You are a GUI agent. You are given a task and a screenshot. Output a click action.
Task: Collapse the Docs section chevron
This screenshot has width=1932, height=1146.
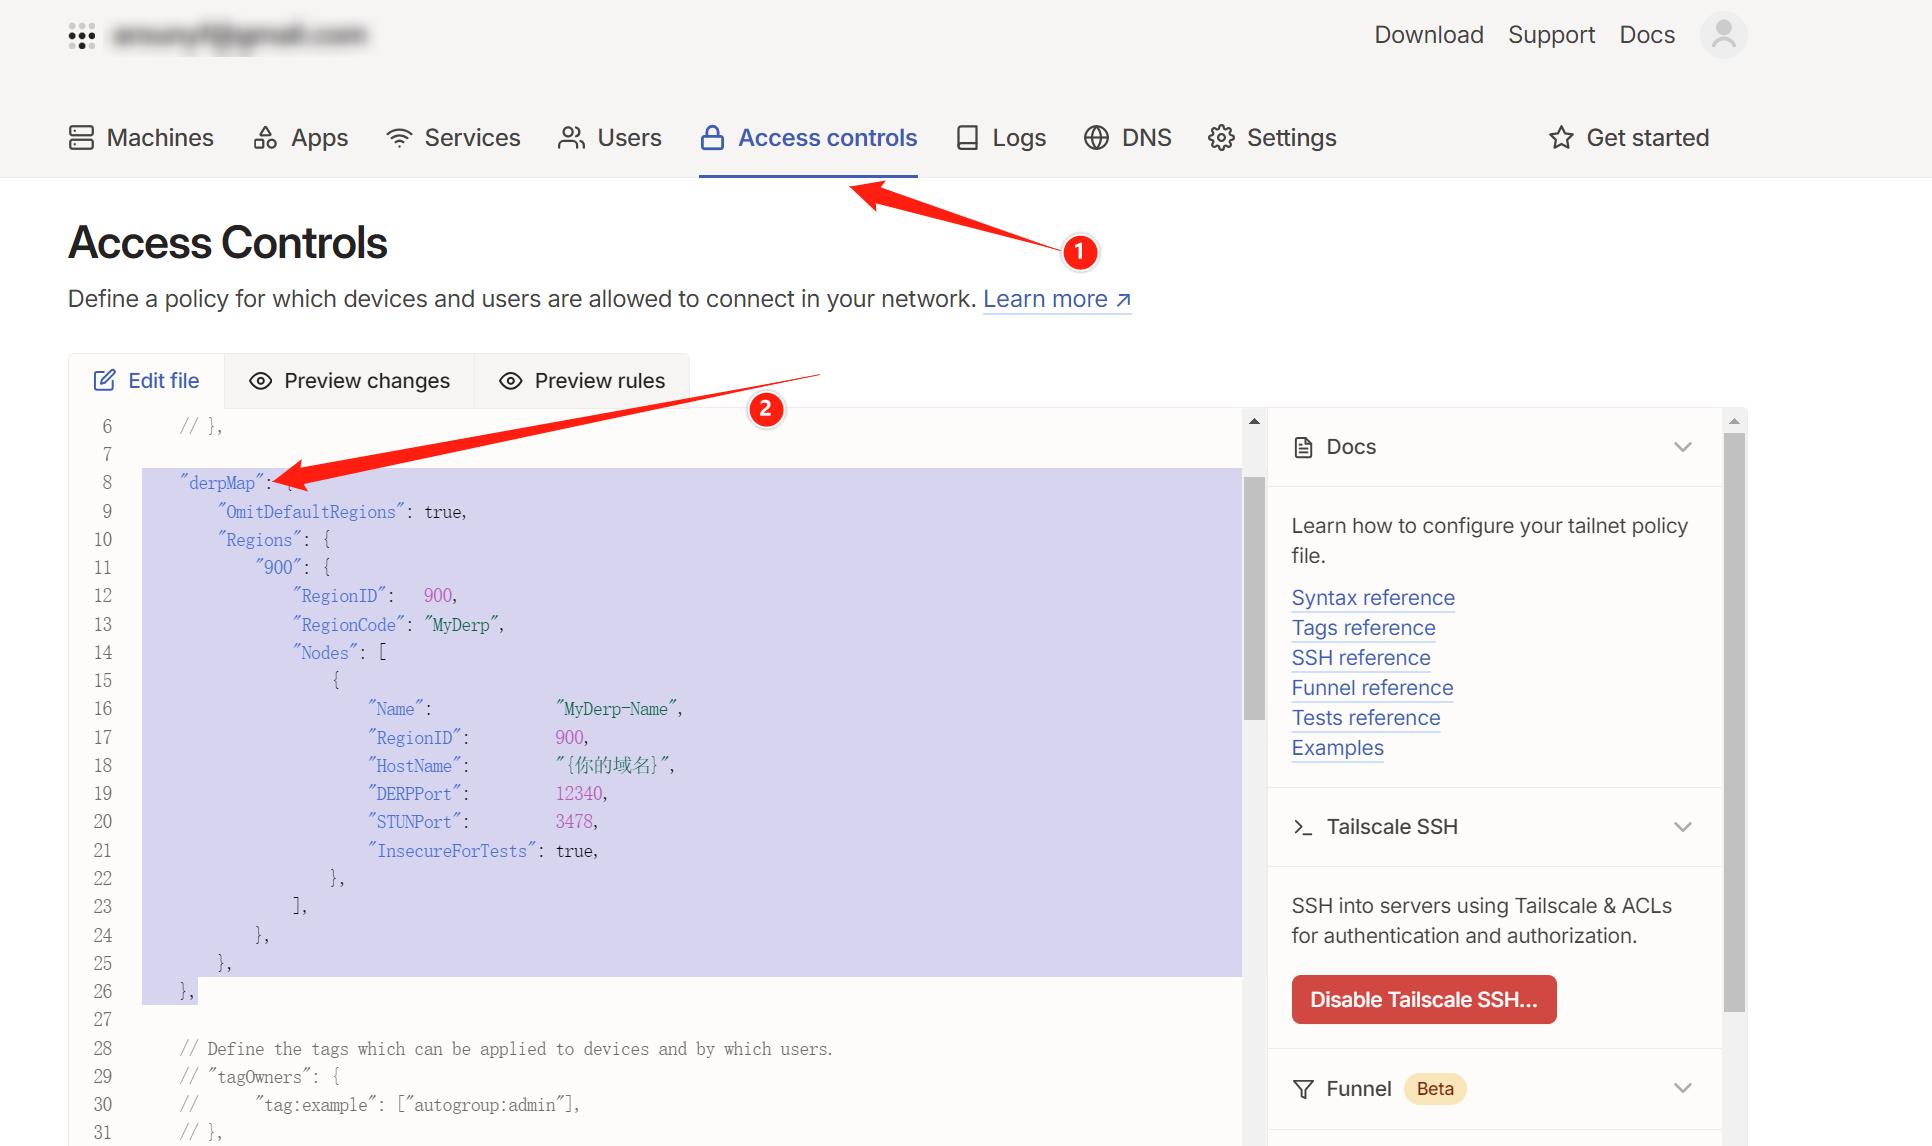pyautogui.click(x=1683, y=447)
